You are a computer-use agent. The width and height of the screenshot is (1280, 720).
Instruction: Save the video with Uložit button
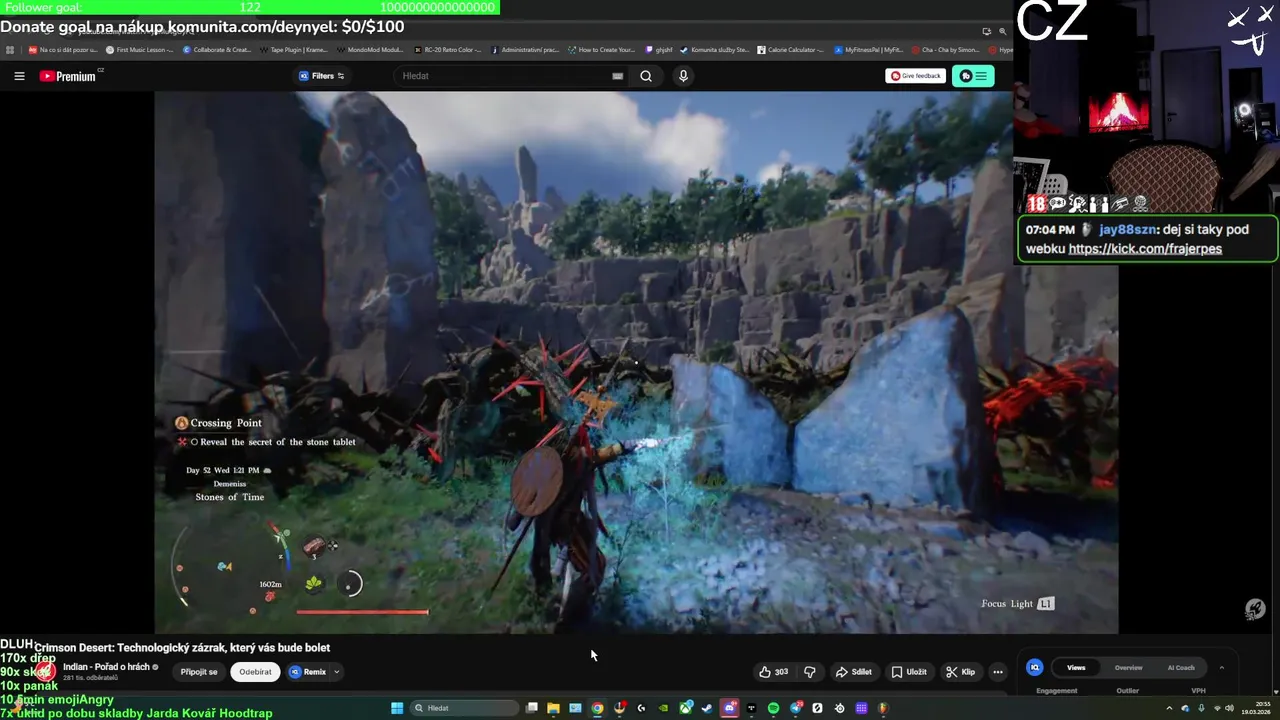point(909,672)
